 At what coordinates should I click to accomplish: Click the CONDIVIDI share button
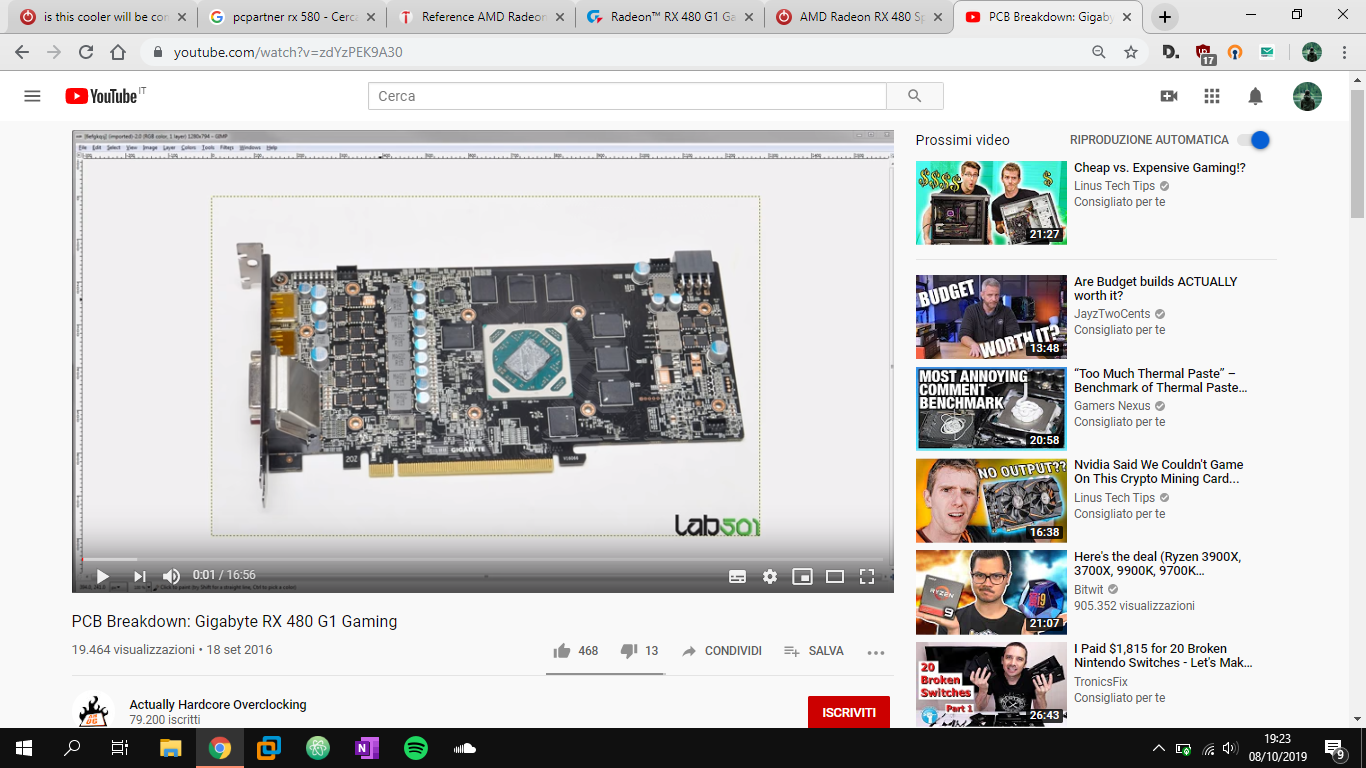(x=721, y=651)
